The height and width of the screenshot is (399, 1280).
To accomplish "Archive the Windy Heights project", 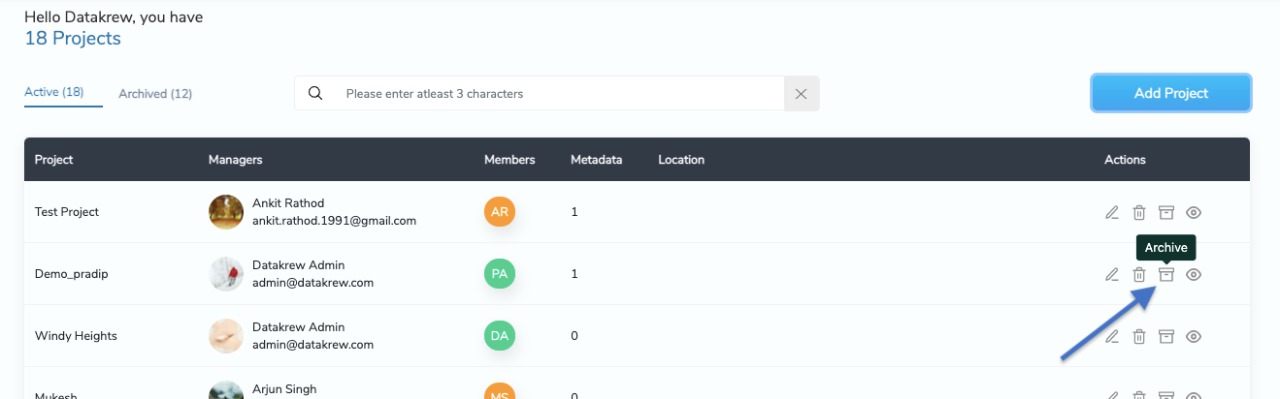I will coord(1166,336).
